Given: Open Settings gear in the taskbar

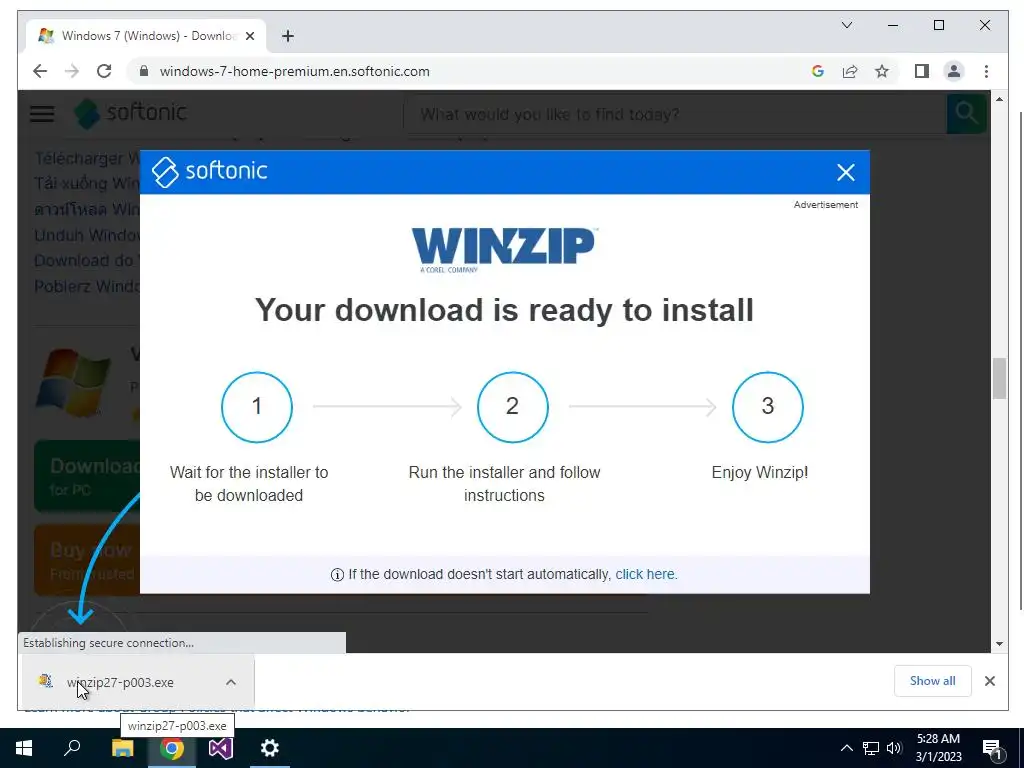Looking at the screenshot, I should 270,748.
